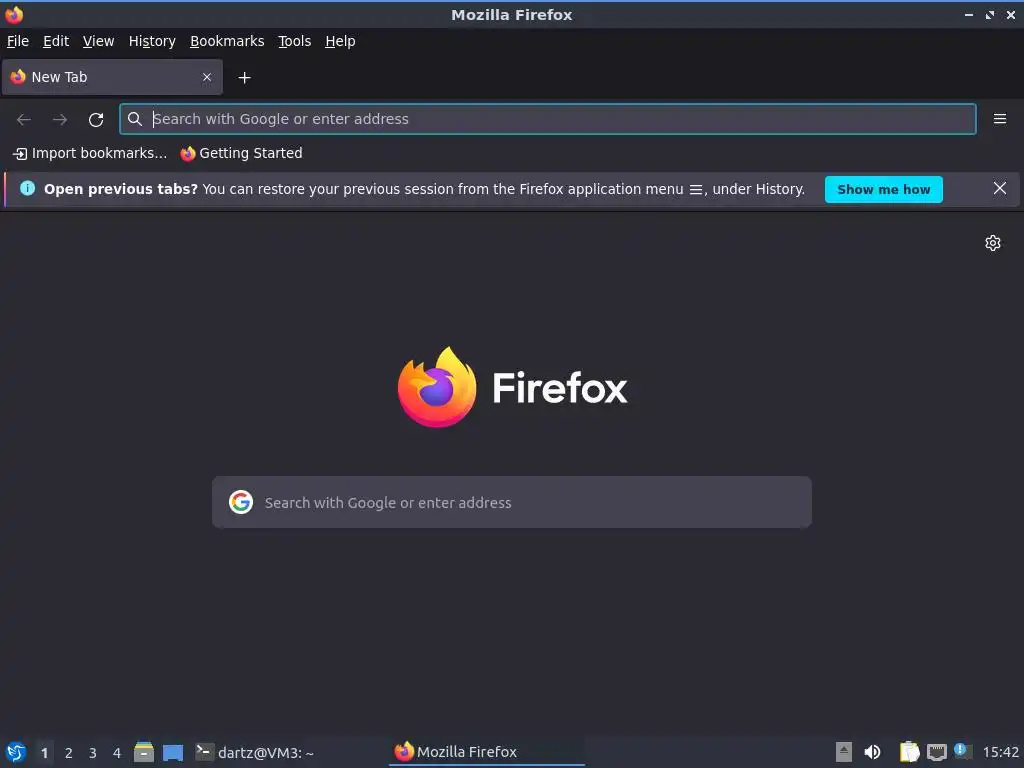Click the volume speaker tray icon
Image resolution: width=1024 pixels, height=768 pixels.
tap(872, 752)
